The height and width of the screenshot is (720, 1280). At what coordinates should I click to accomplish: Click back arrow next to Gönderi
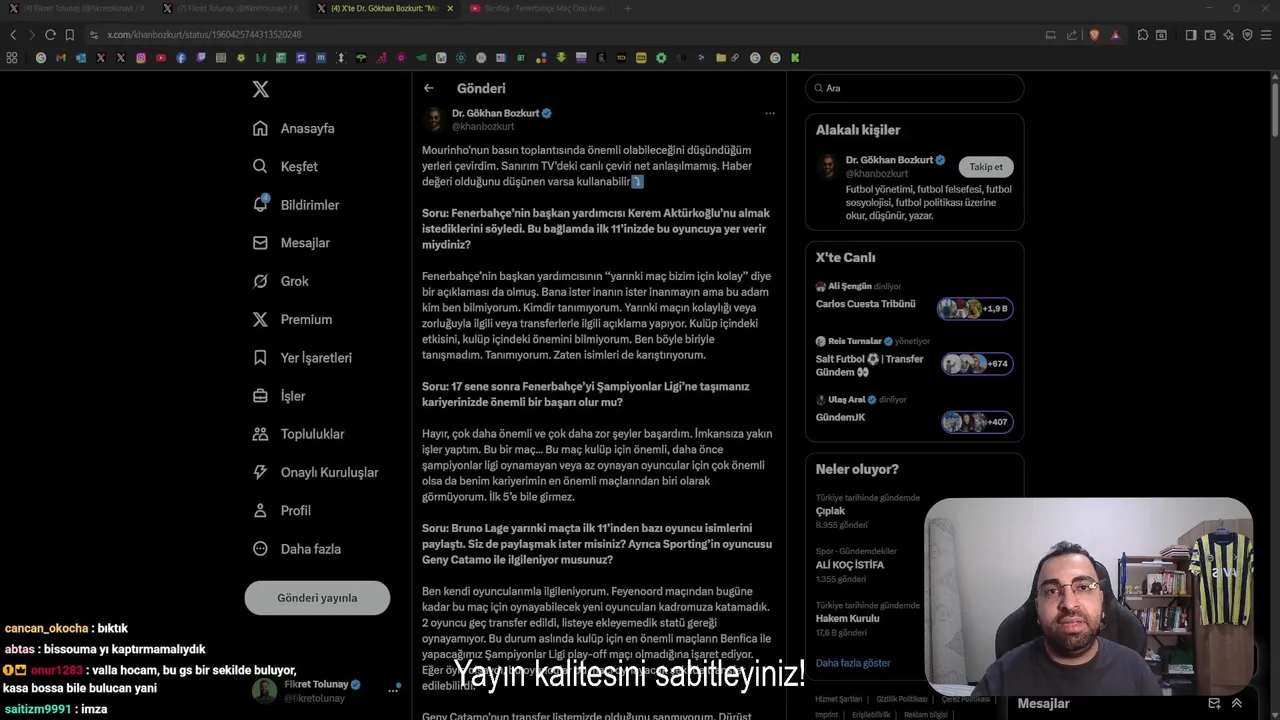(x=429, y=88)
